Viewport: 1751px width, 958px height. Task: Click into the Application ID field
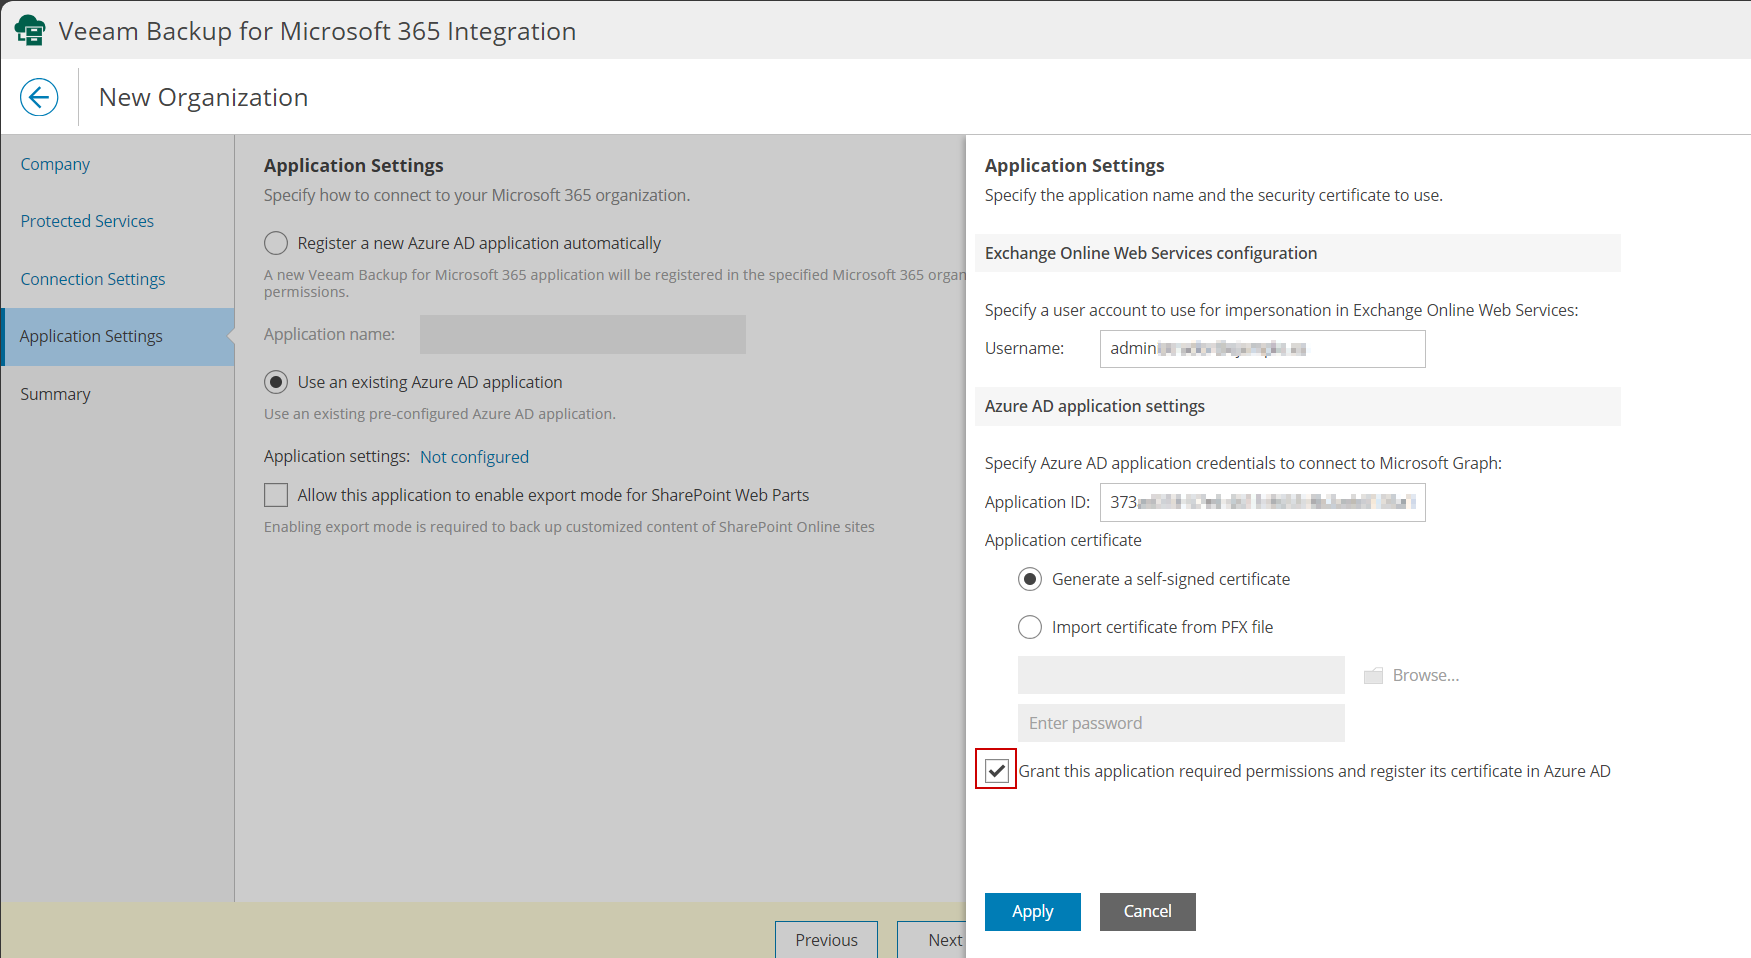[1262, 502]
